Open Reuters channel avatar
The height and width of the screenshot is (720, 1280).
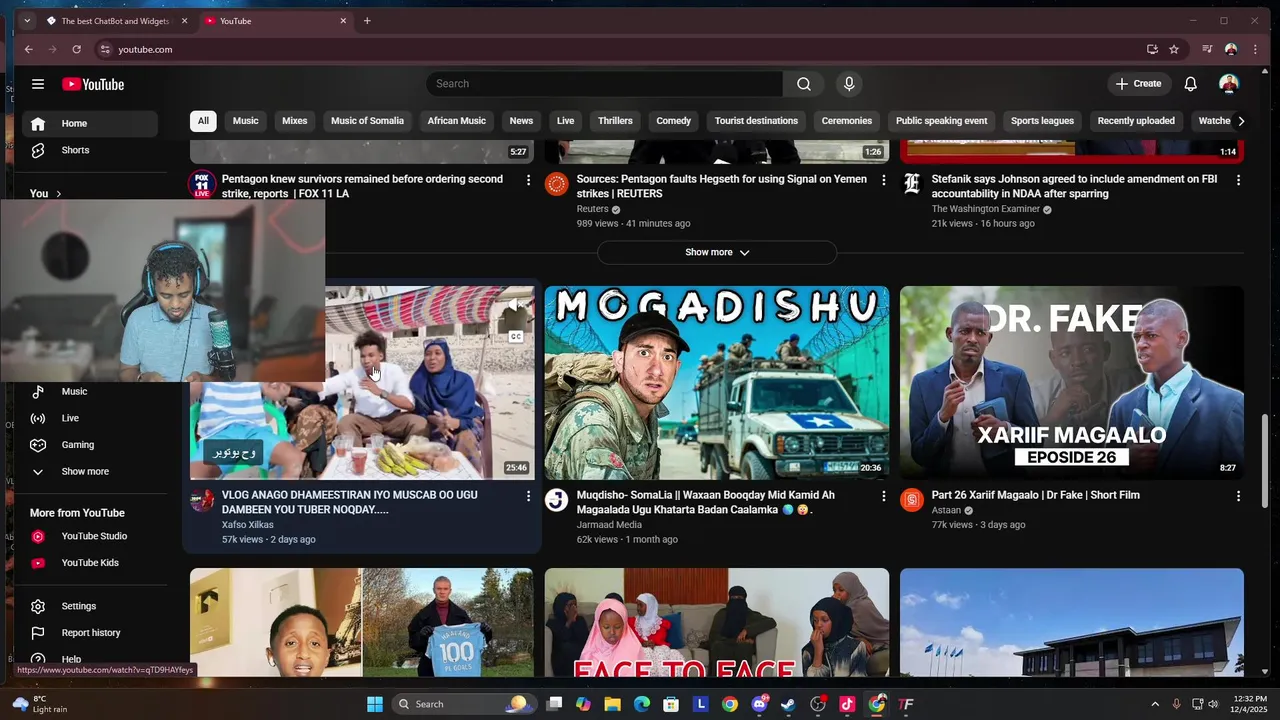[x=557, y=184]
